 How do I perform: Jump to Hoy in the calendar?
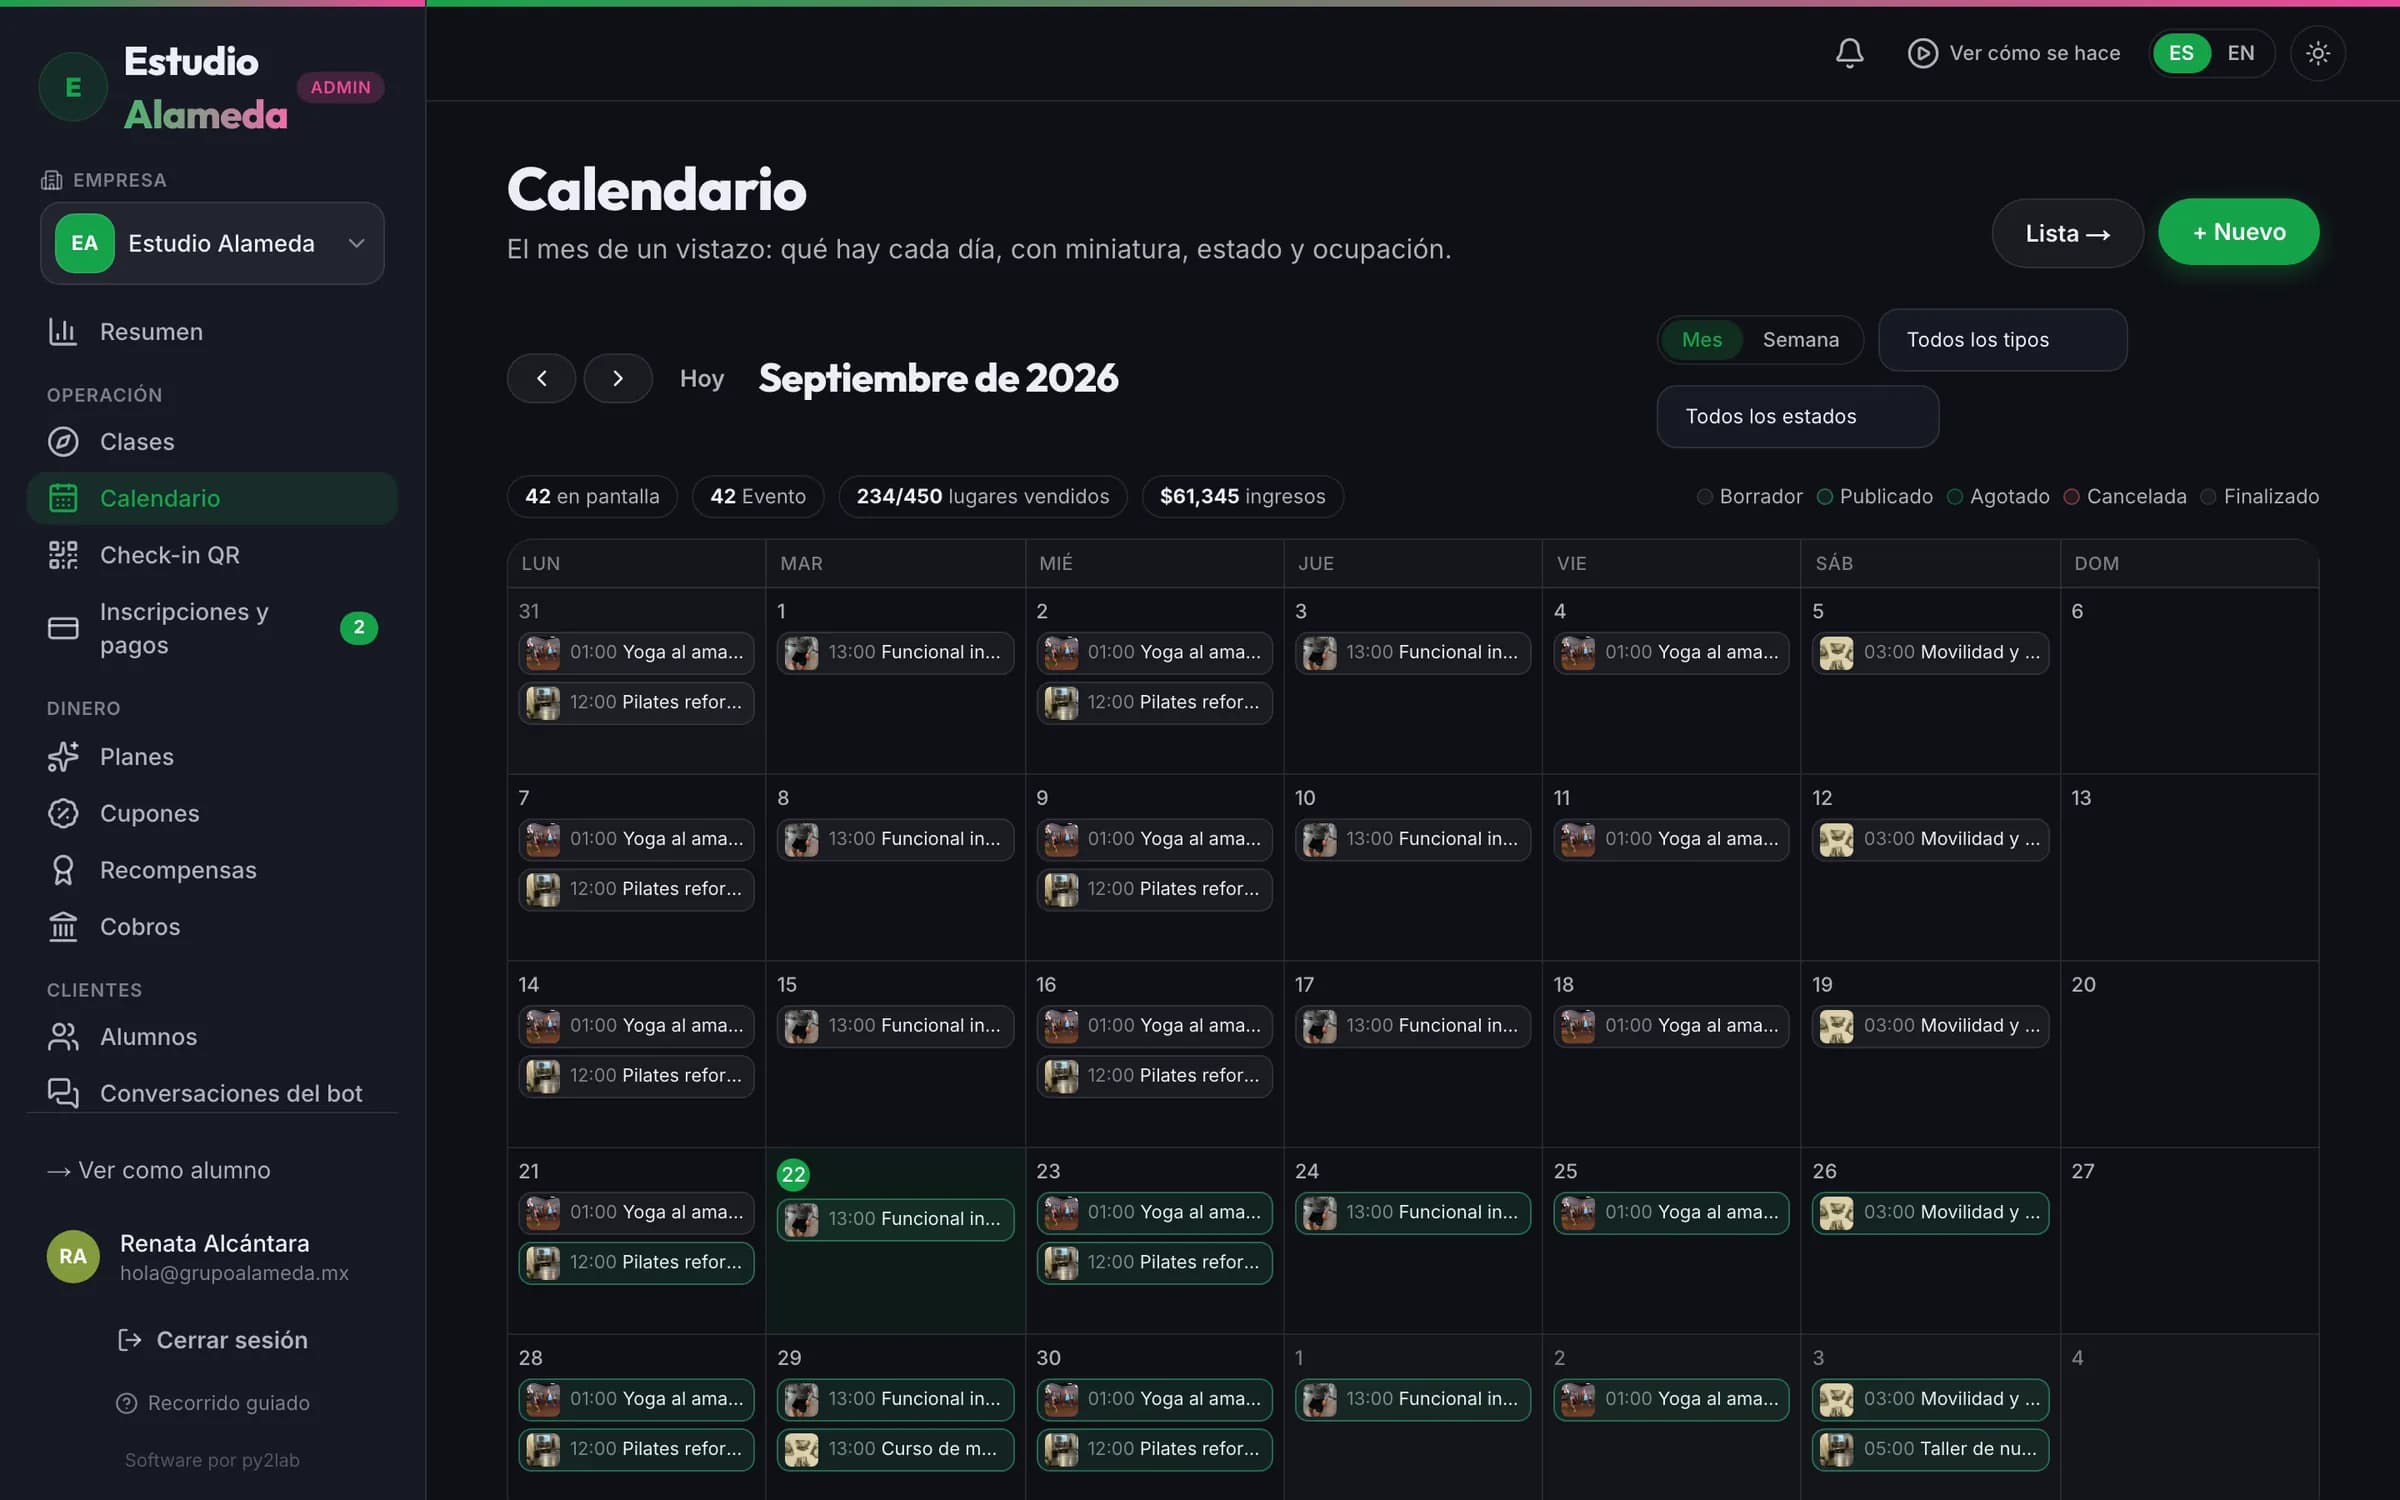click(x=701, y=379)
